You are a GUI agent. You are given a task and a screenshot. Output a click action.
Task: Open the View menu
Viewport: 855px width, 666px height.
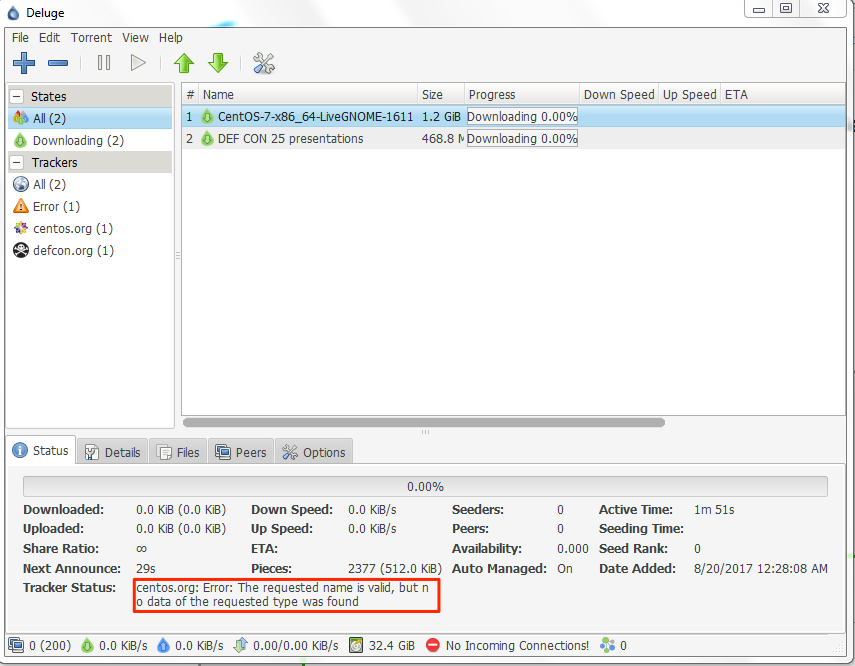[x=135, y=38]
